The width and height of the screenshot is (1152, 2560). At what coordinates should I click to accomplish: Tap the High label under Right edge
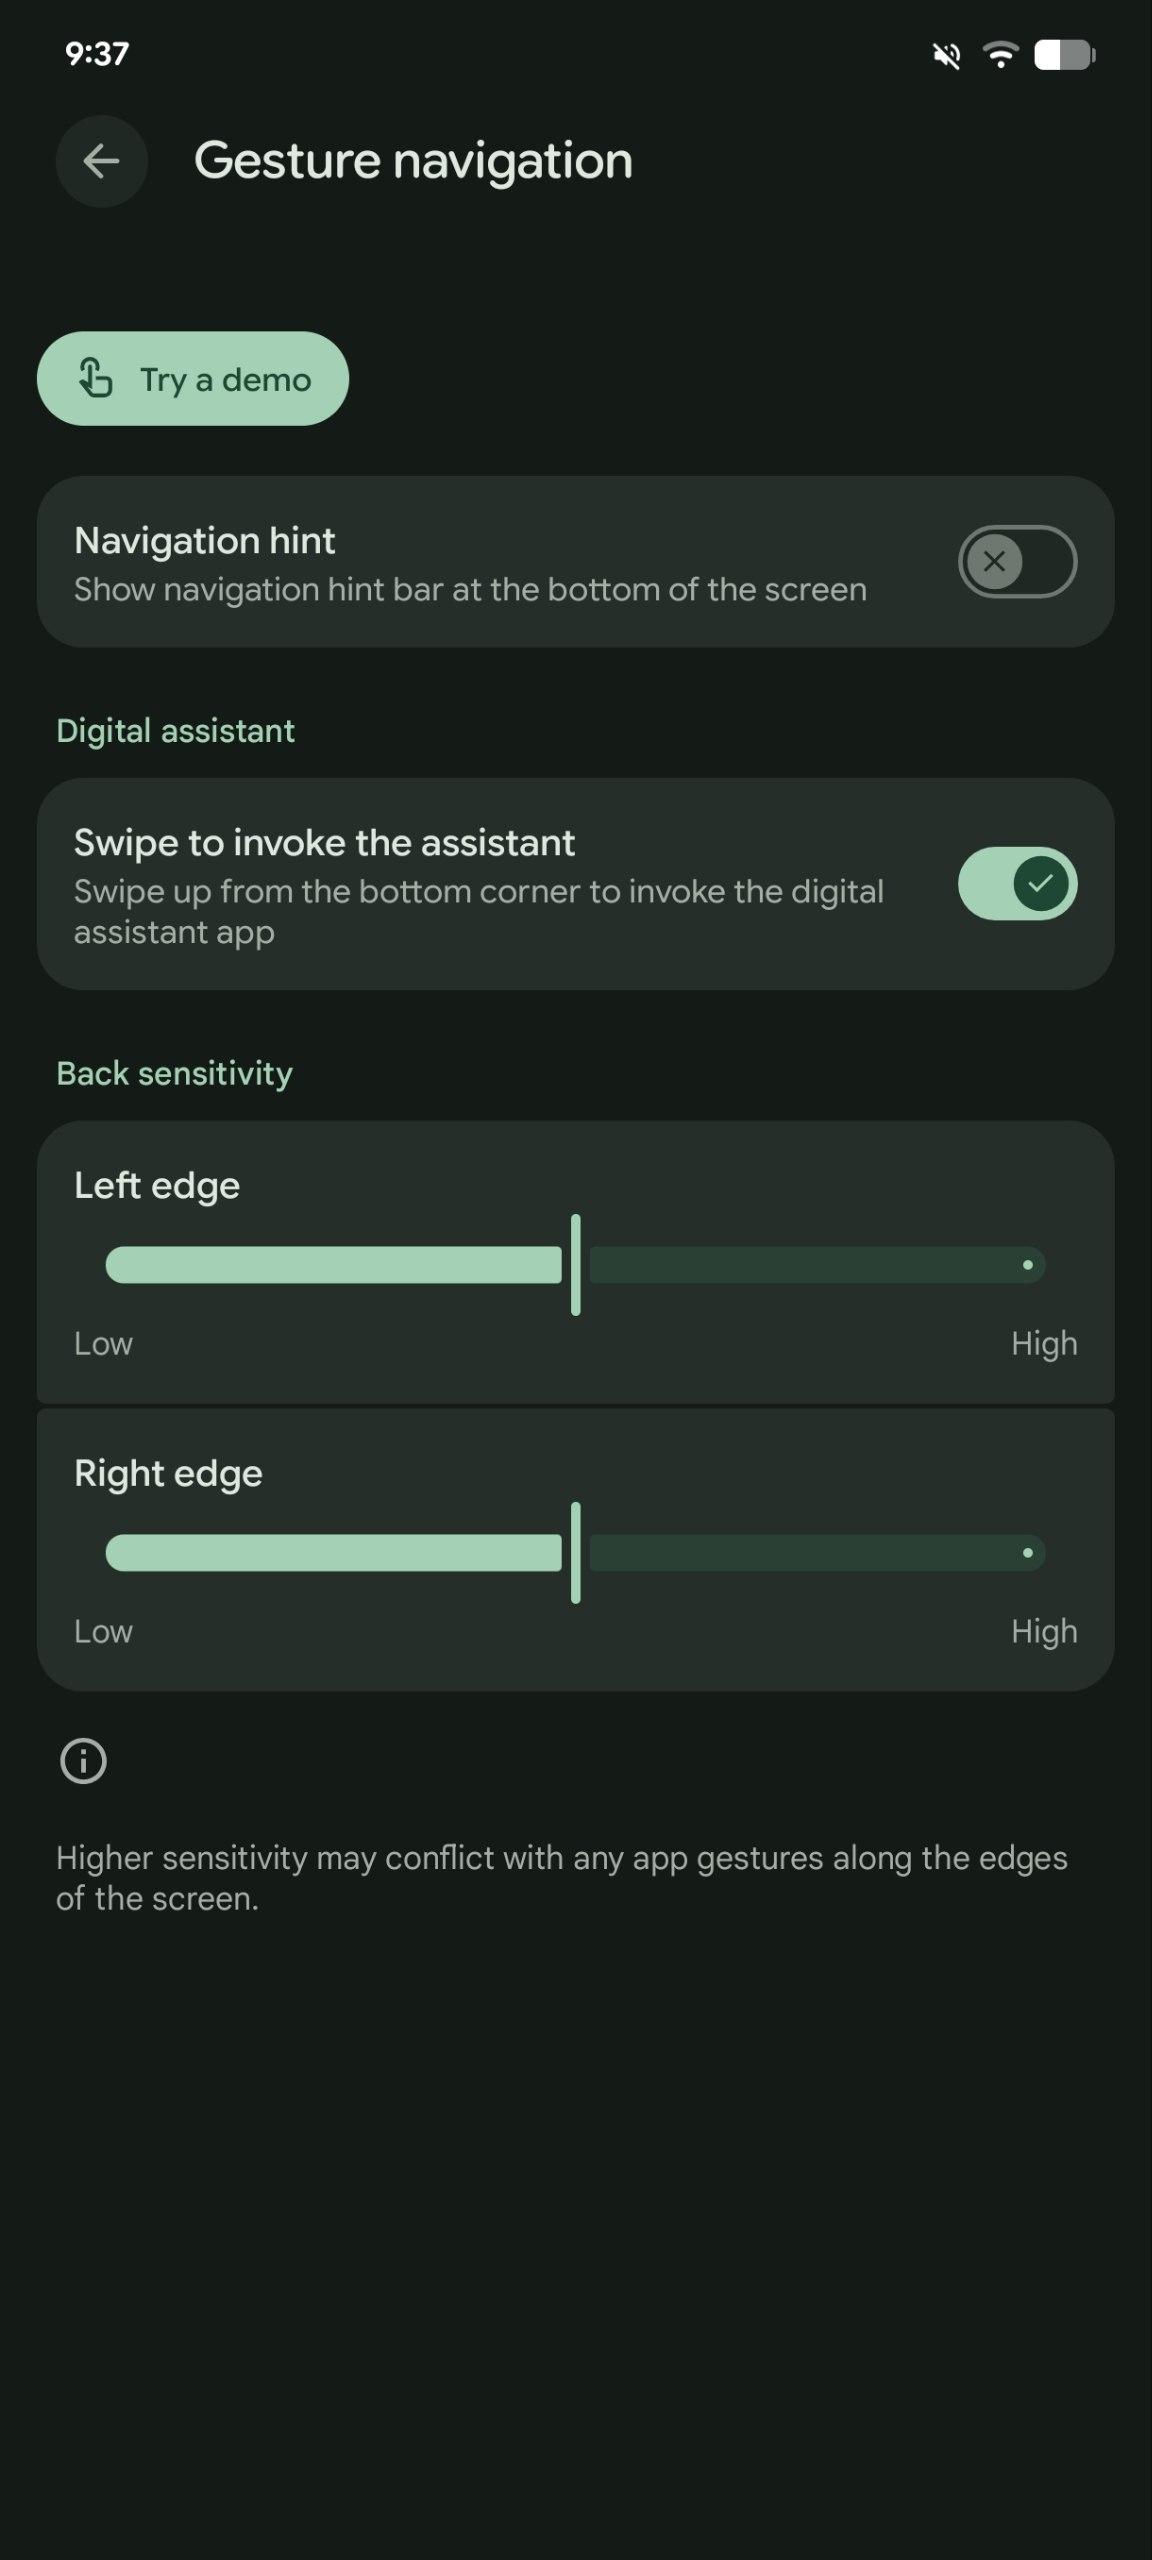coord(1044,1632)
